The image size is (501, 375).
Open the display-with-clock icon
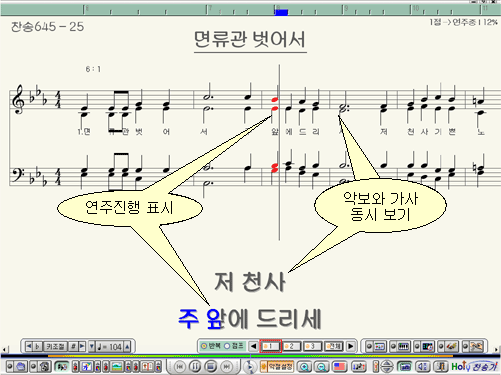(x=428, y=346)
